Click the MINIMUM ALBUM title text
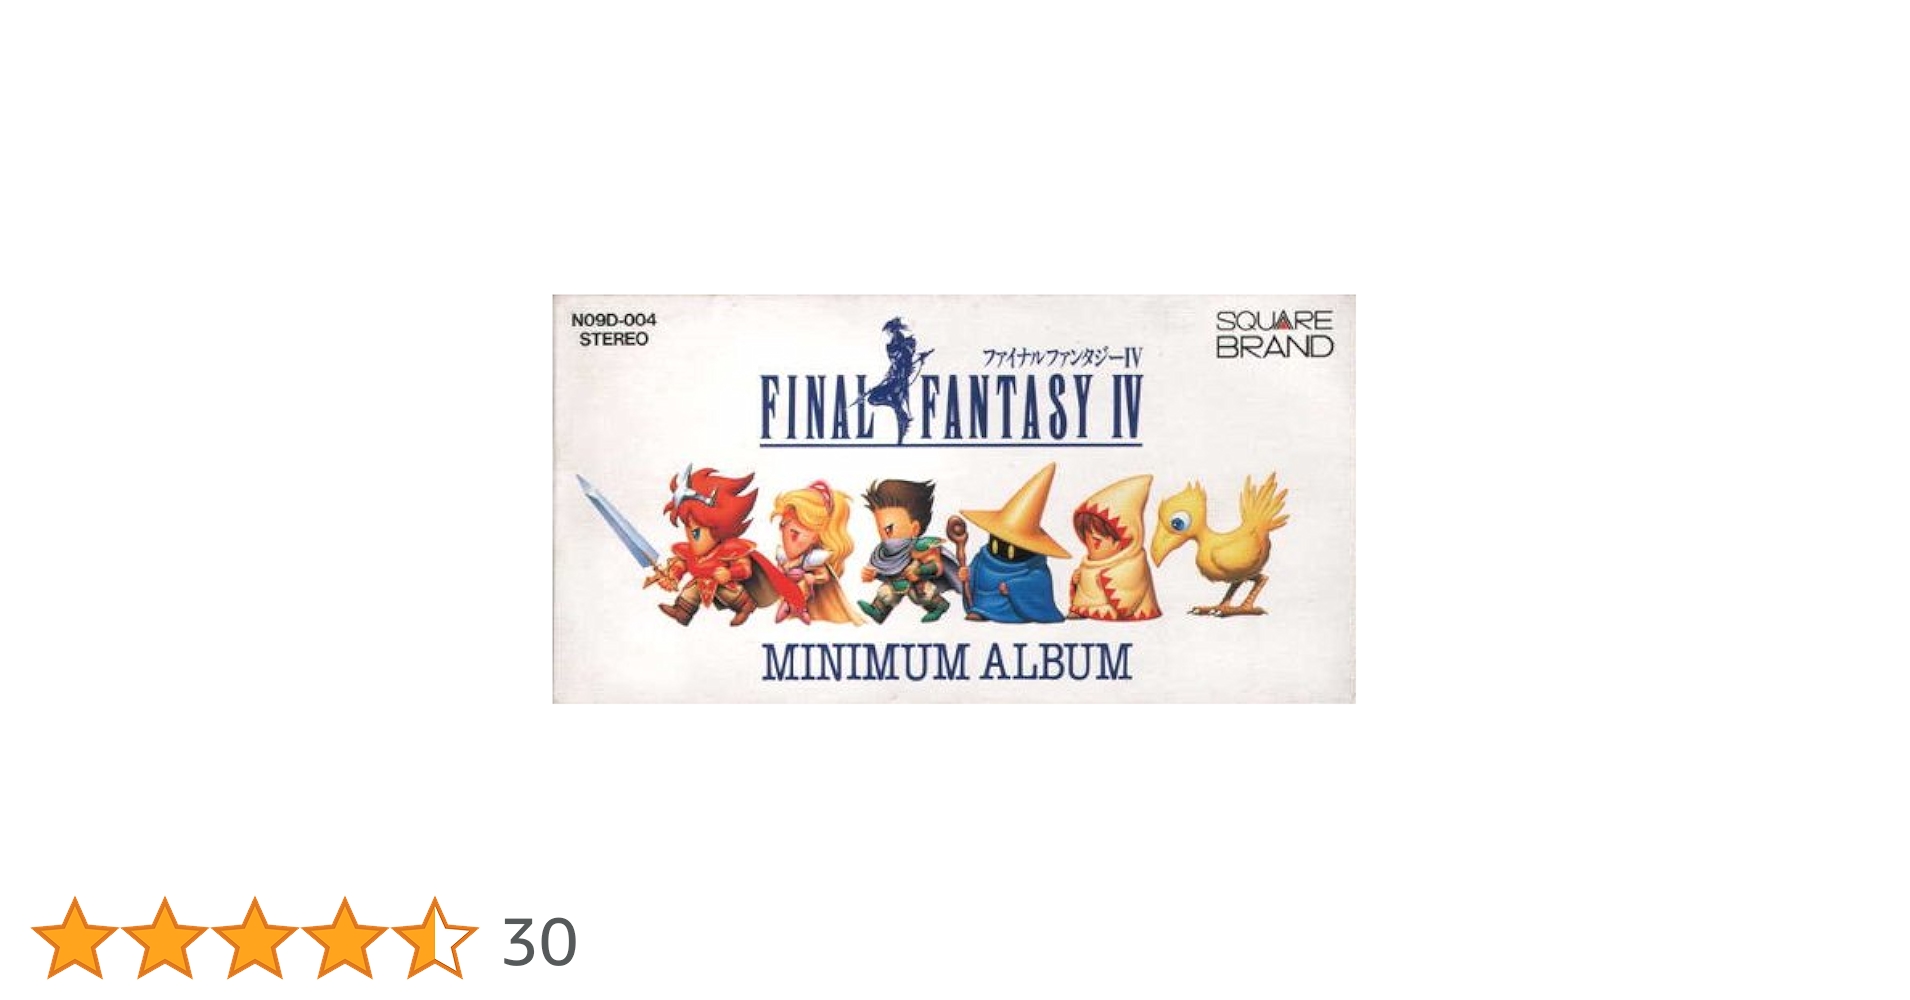 [x=947, y=663]
